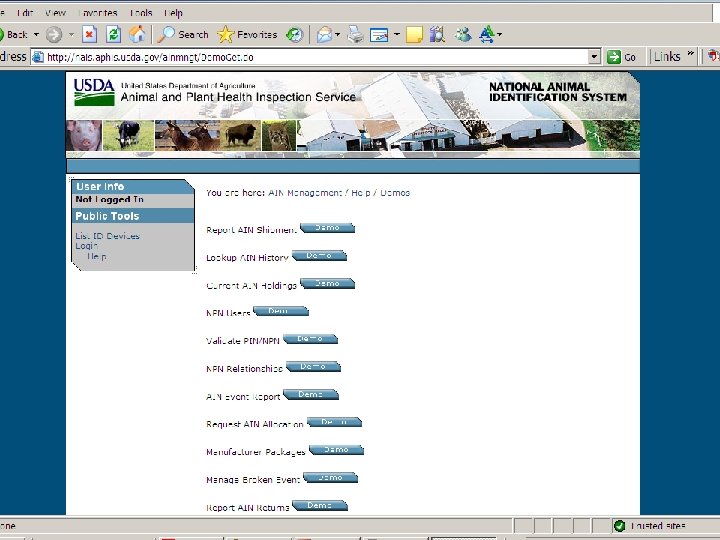
Task: Click the Mail envelope icon
Action: (324, 34)
